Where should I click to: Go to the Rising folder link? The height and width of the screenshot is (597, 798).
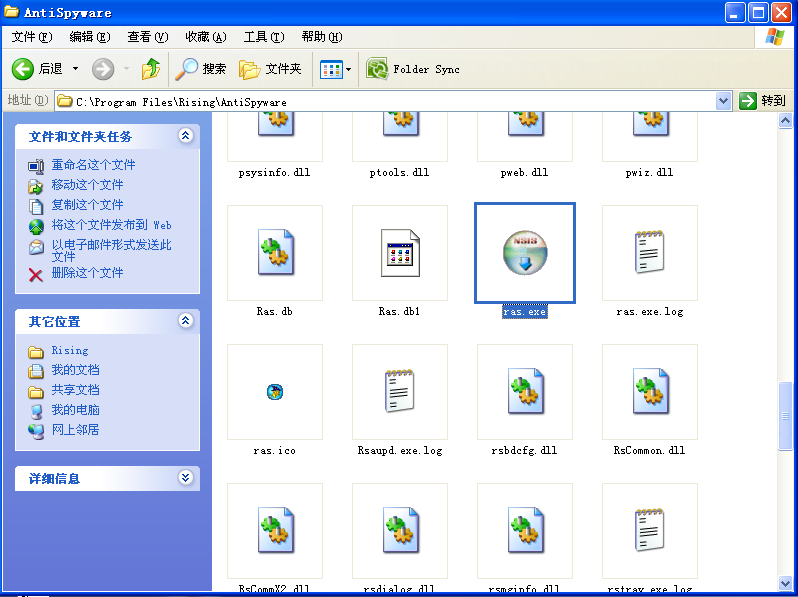tap(70, 351)
